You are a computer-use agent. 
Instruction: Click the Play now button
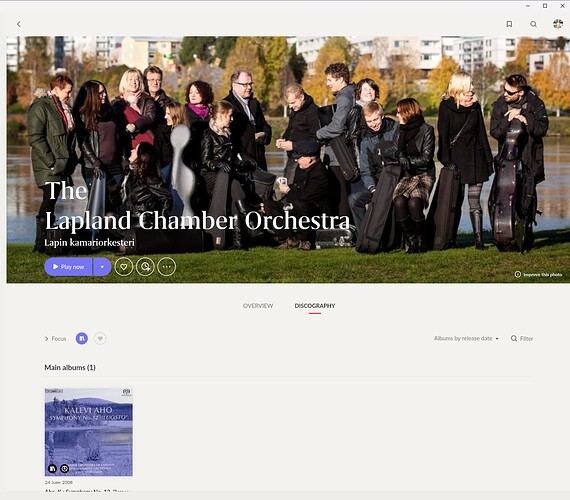click(68, 267)
